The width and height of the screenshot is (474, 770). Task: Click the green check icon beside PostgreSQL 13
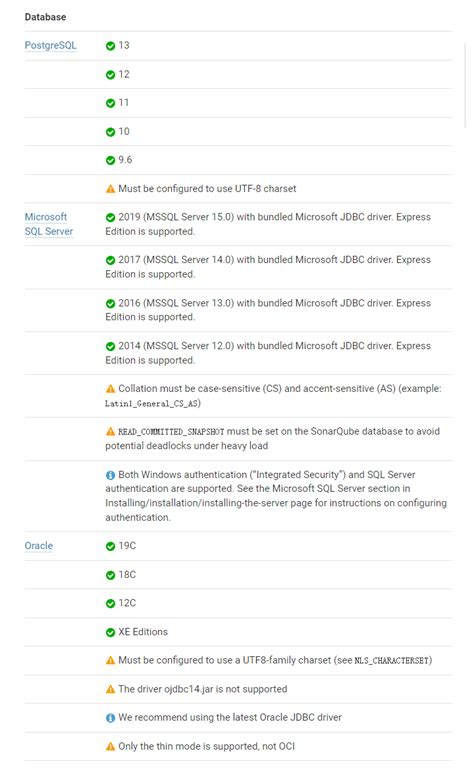pyautogui.click(x=111, y=46)
